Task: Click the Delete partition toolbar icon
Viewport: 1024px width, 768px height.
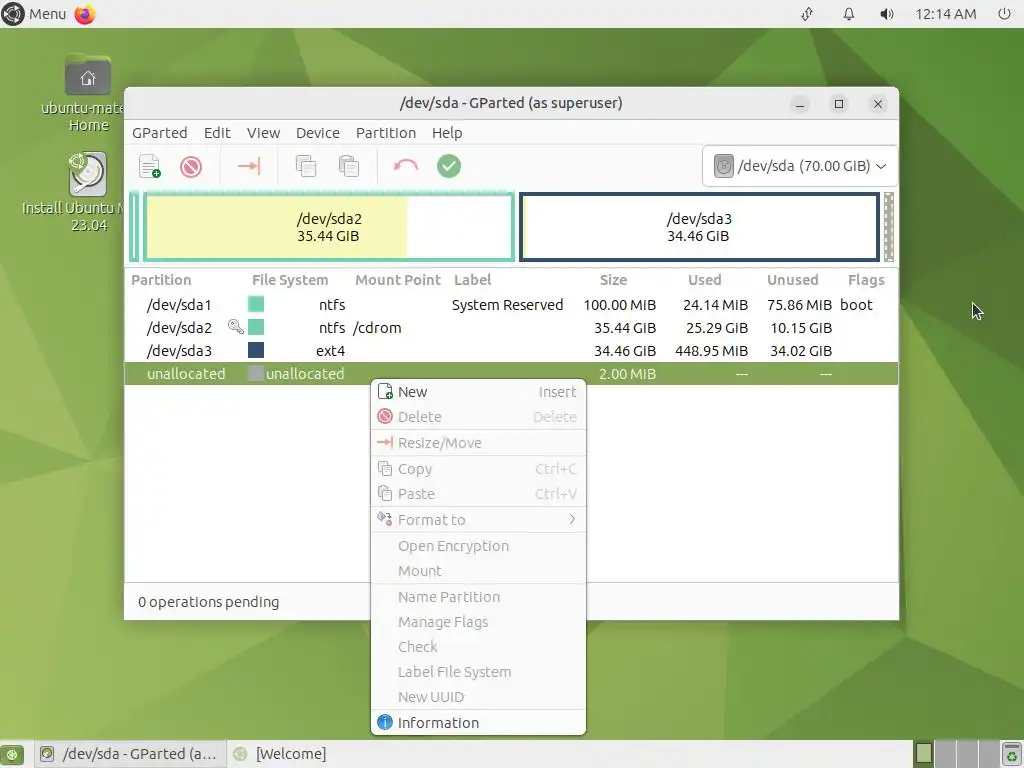Action: tap(191, 167)
